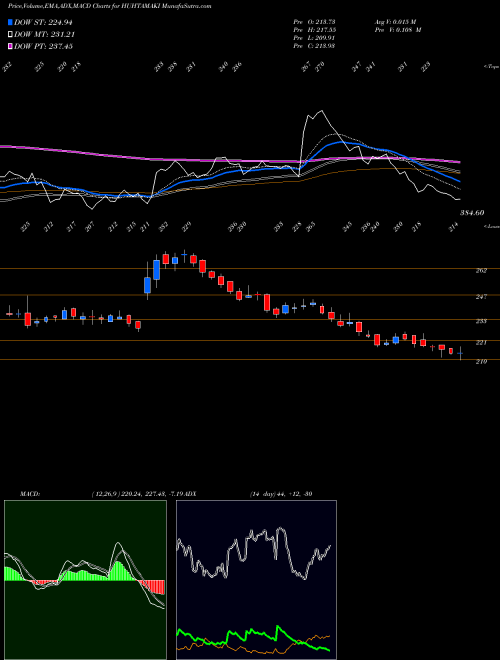Viewport: 500px width, 660px height.
Task: Click the white DOW MT legend swatch
Action: (x=11, y=34)
